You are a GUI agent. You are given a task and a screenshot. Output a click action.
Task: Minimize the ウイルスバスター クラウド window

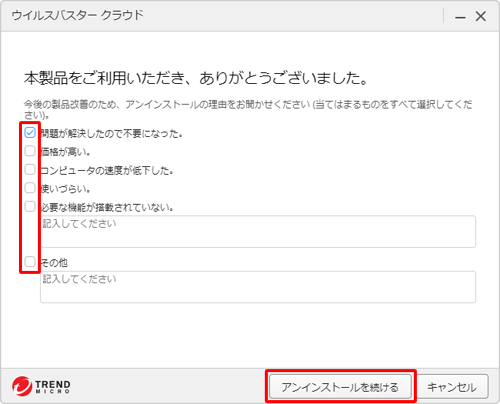[x=460, y=16]
